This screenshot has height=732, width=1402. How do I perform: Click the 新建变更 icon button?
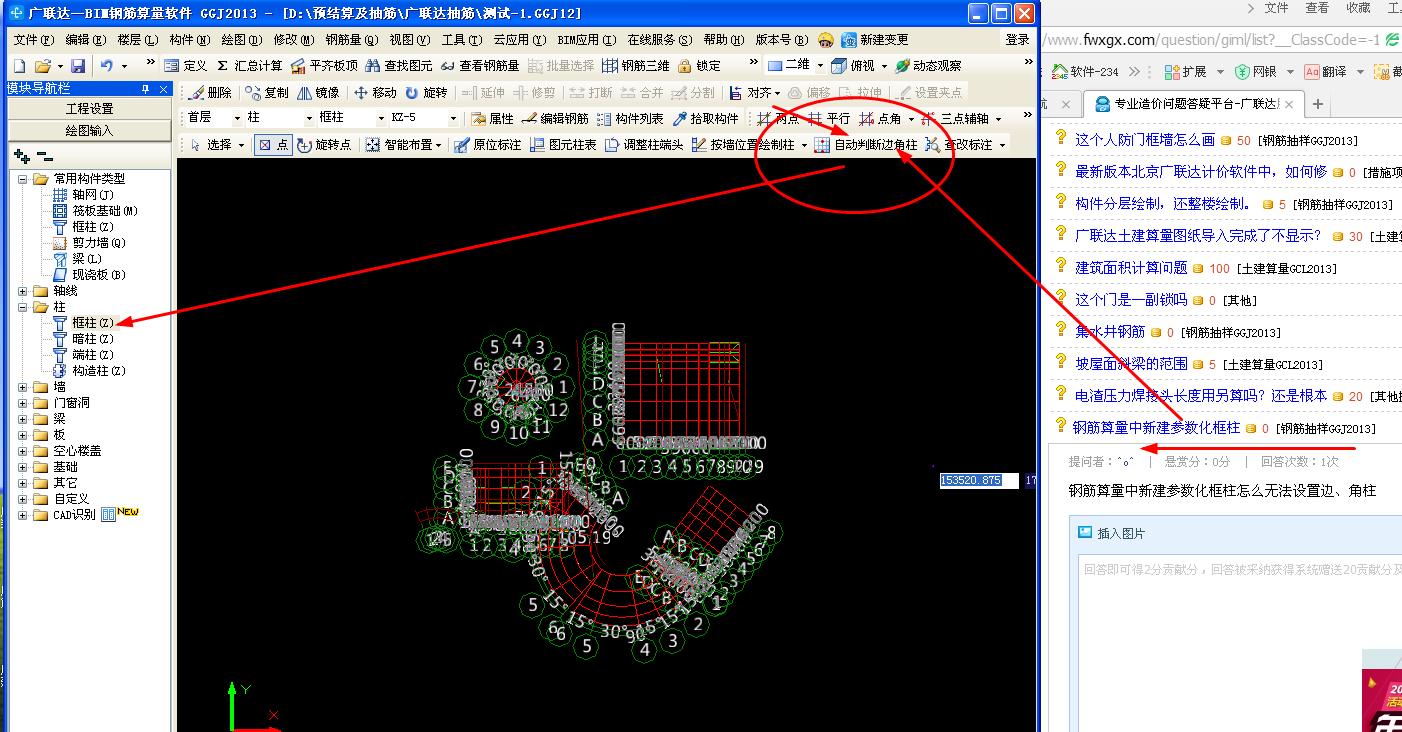(x=875, y=39)
